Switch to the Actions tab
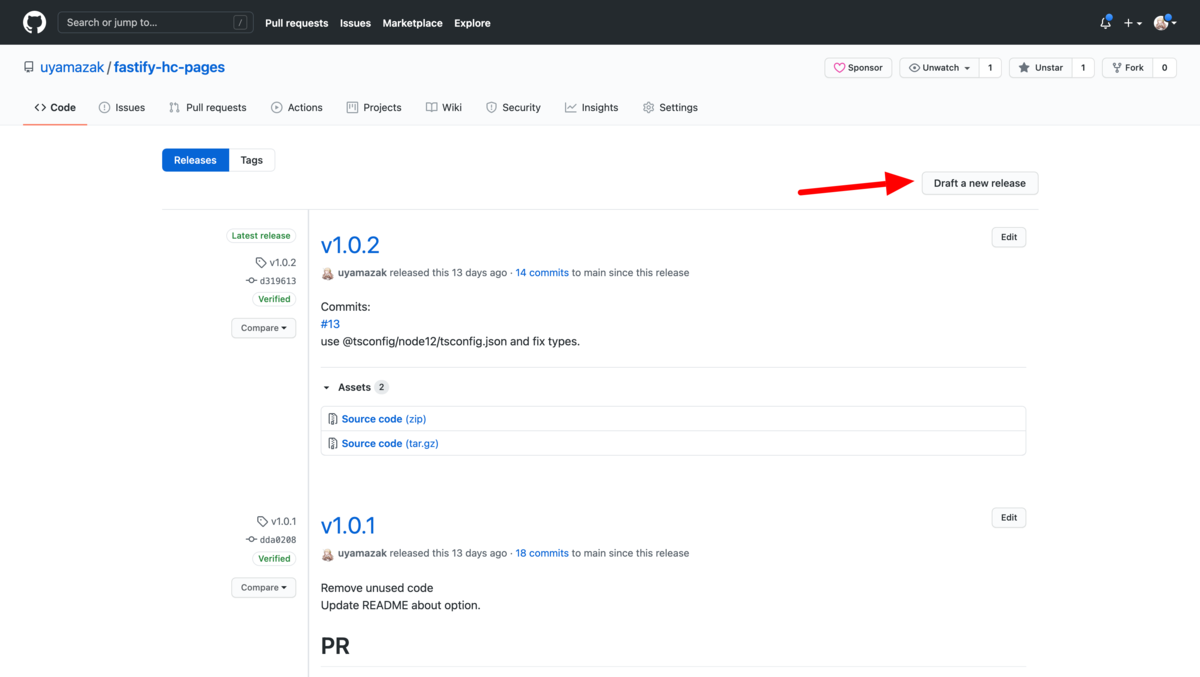Screen dimensions: 1200x677 (297, 107)
